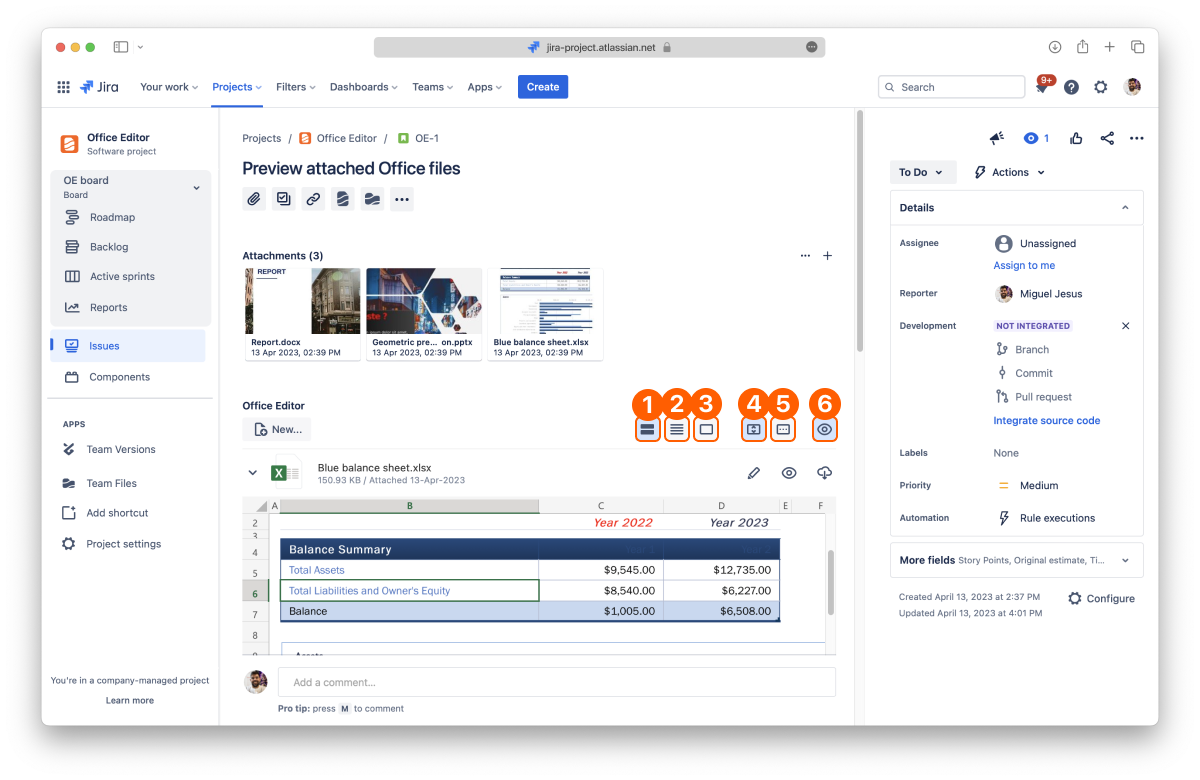The height and width of the screenshot is (780, 1200).
Task: Expand the More fields section
Action: (1016, 560)
